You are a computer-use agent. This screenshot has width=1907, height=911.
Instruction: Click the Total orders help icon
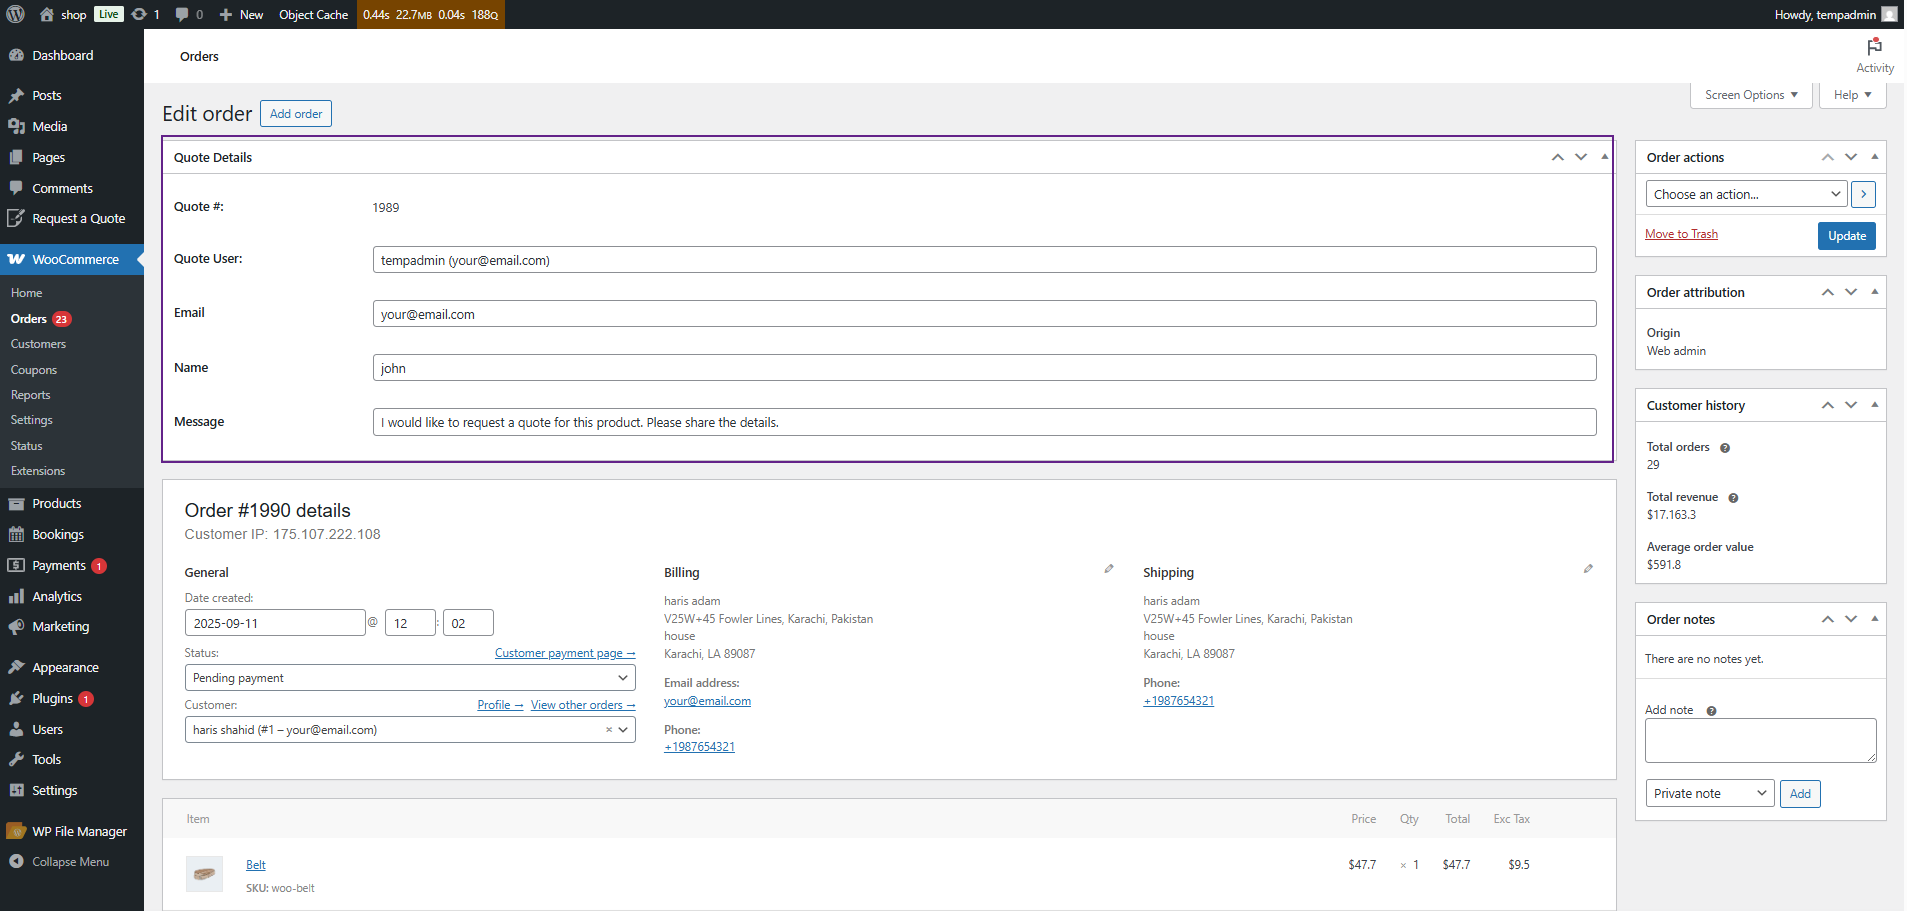(1725, 448)
